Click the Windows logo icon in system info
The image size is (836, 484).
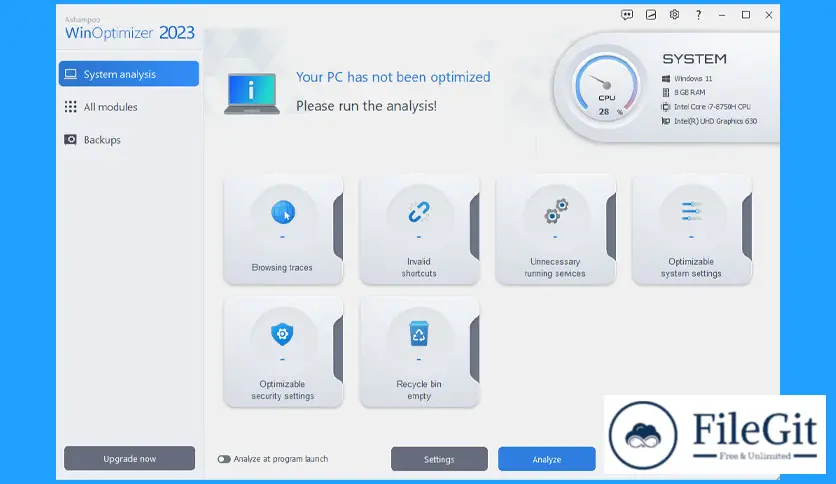pos(665,78)
